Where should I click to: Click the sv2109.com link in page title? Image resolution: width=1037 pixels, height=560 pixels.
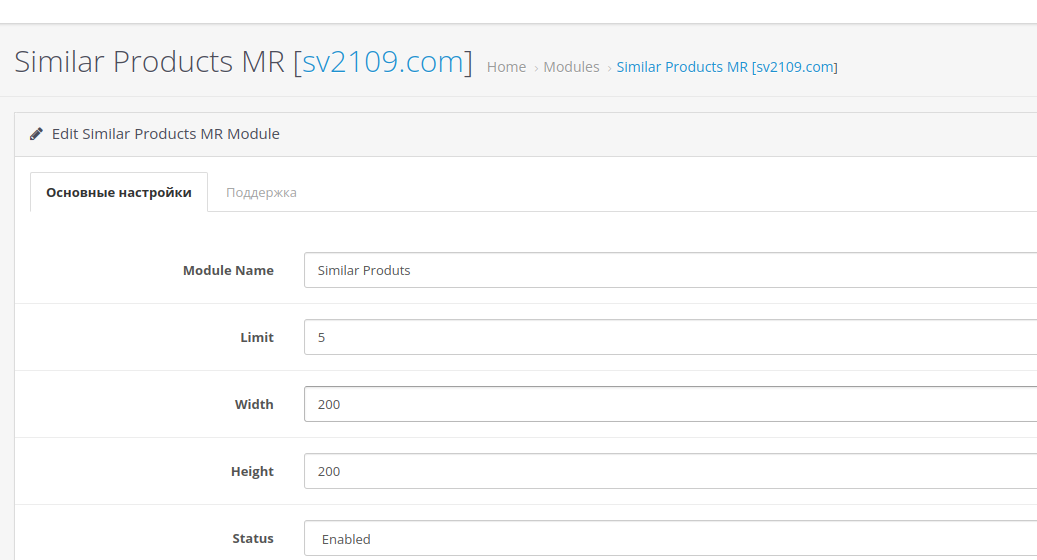pyautogui.click(x=383, y=61)
